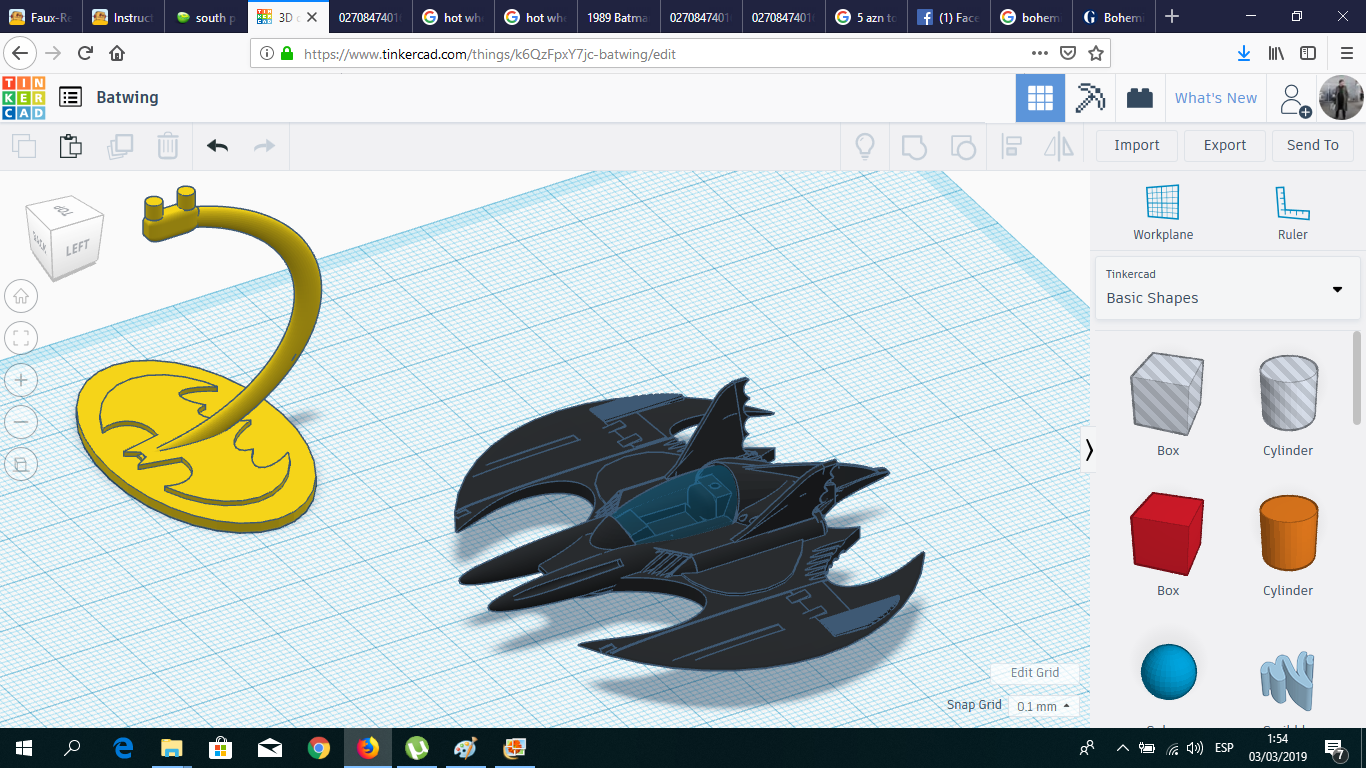Click the Delete trash icon
Screen dimensions: 1366x768
(167, 146)
